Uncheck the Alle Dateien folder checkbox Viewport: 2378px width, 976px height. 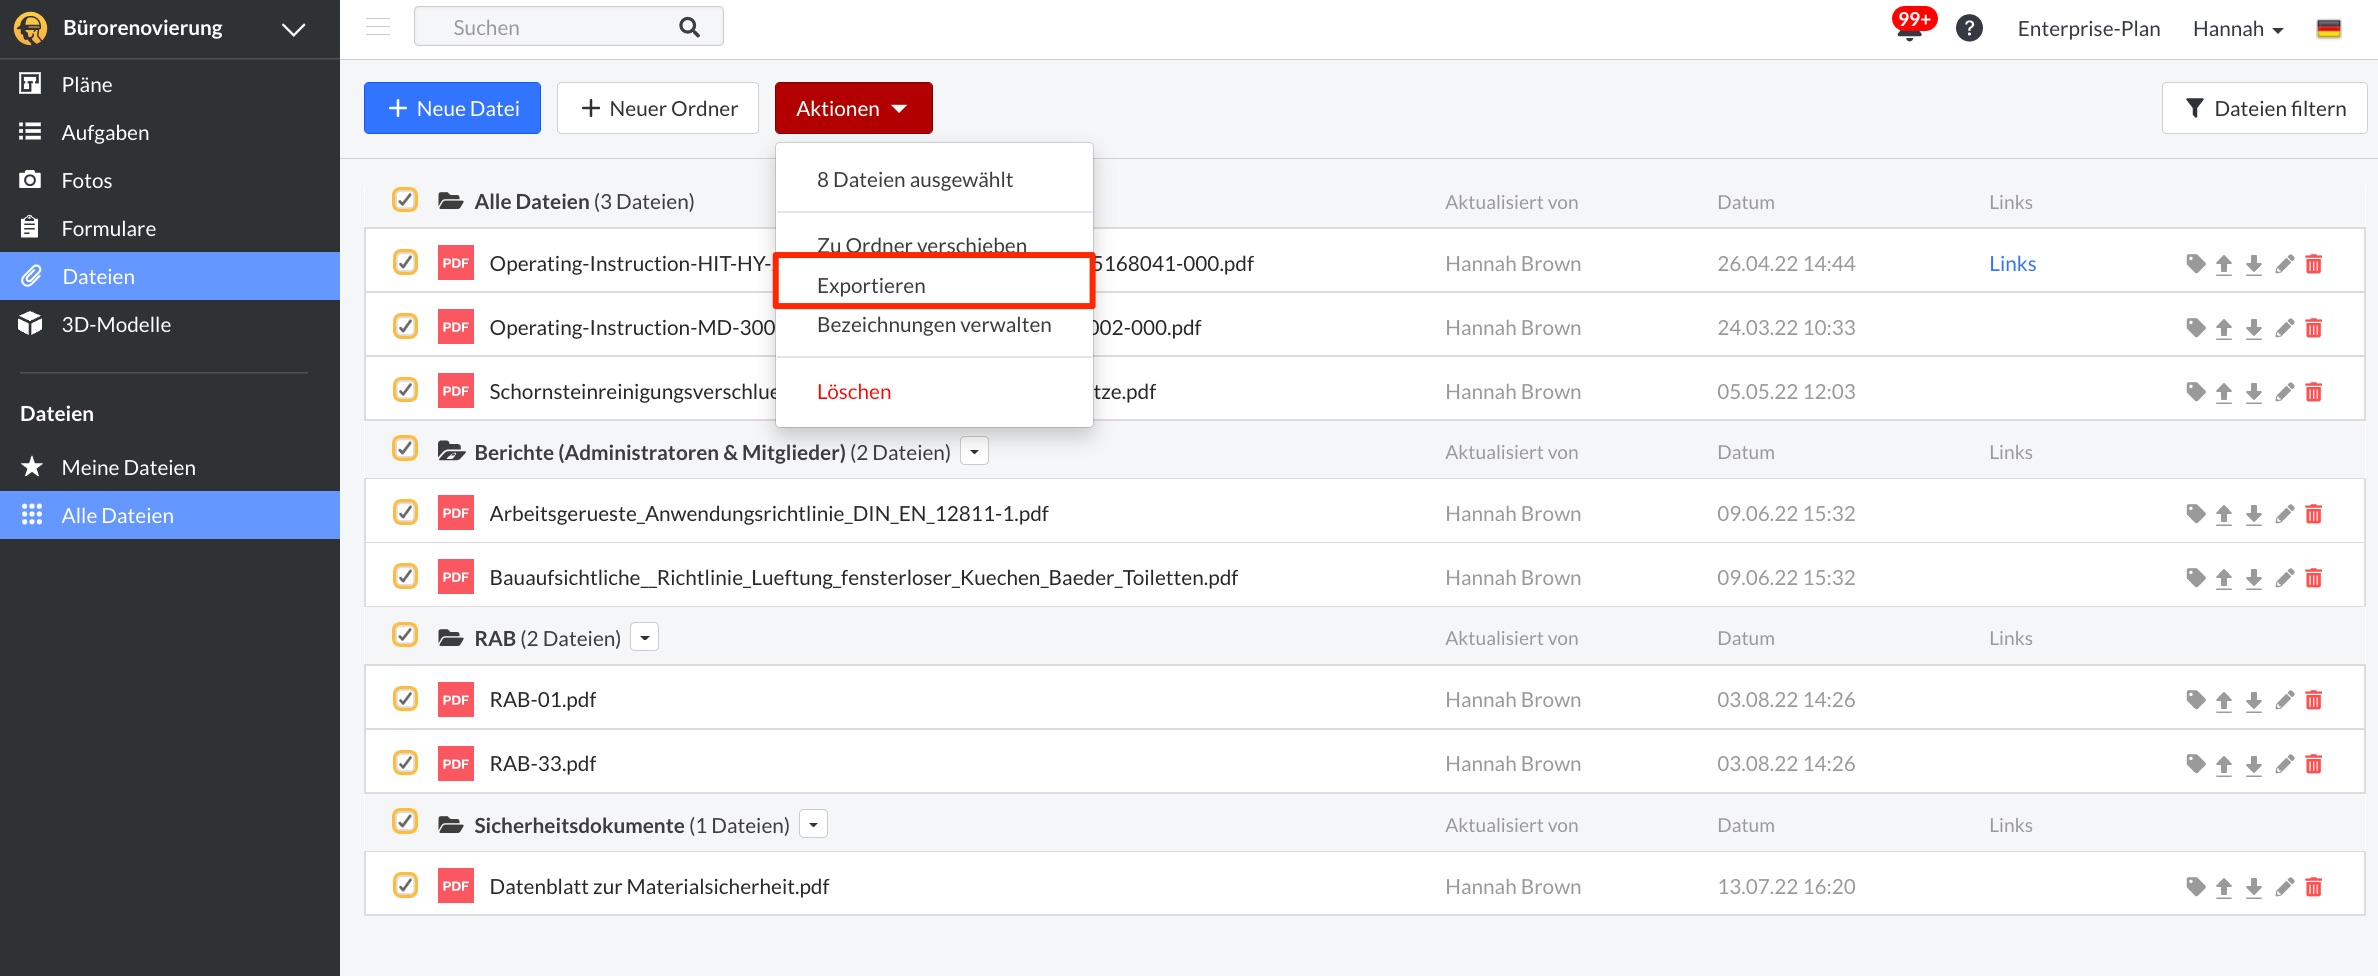pos(405,200)
